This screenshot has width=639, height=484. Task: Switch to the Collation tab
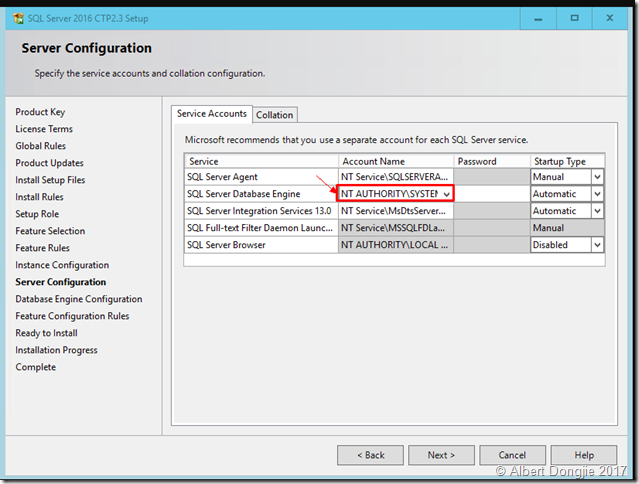pos(275,115)
